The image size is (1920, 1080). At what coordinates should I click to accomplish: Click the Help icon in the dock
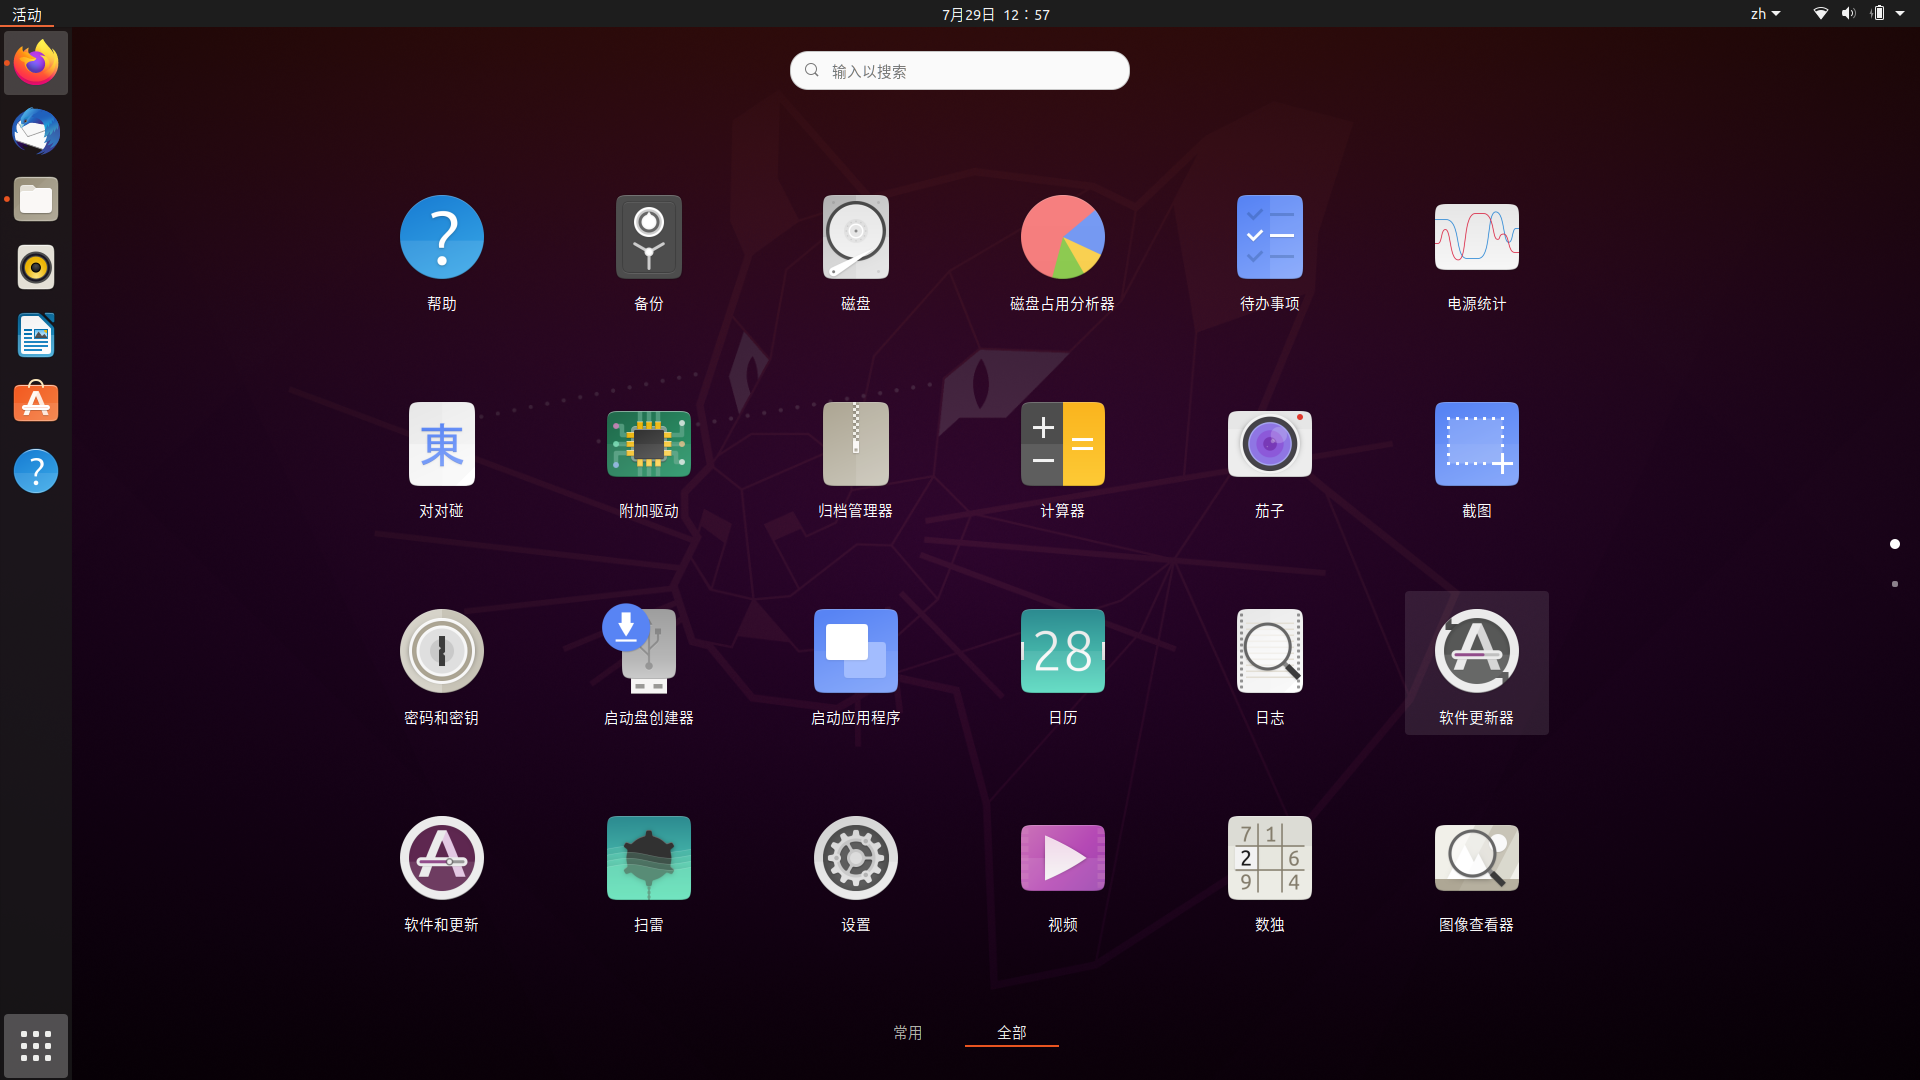pyautogui.click(x=36, y=471)
